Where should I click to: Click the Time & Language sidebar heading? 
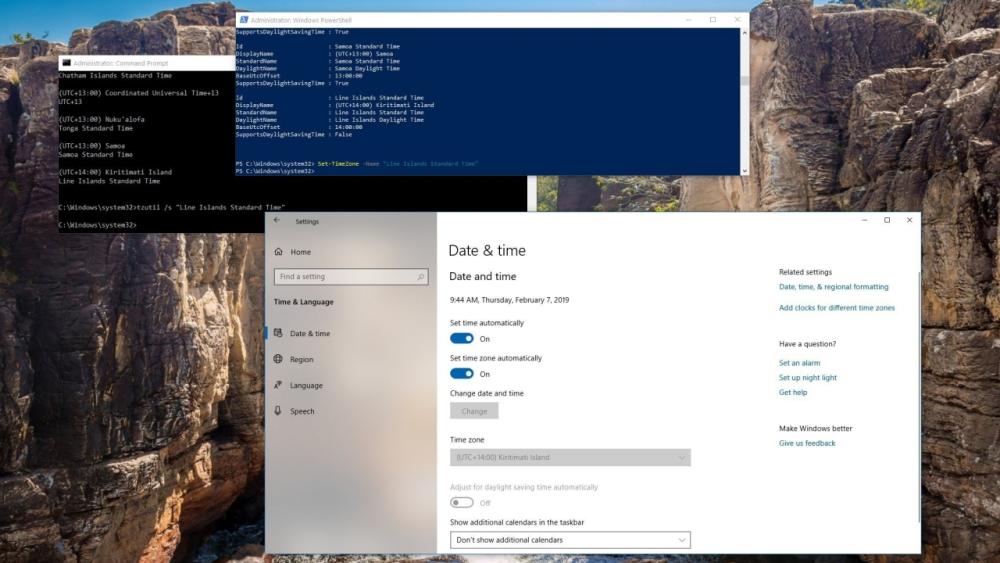(x=304, y=302)
